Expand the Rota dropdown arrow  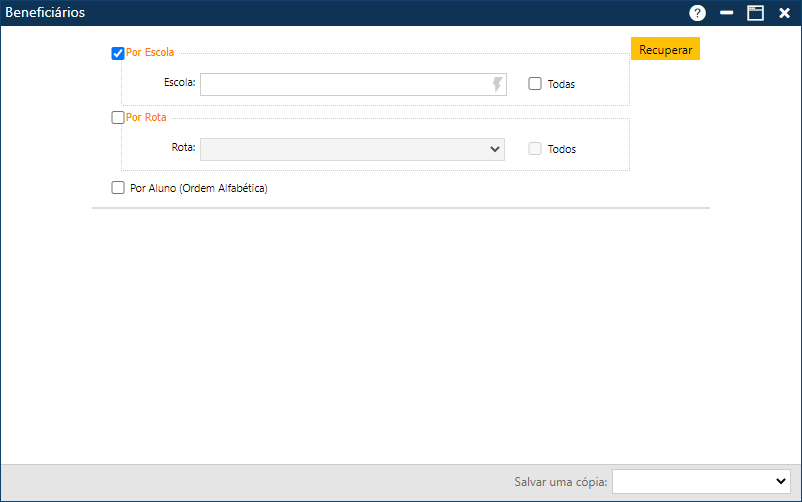click(494, 149)
